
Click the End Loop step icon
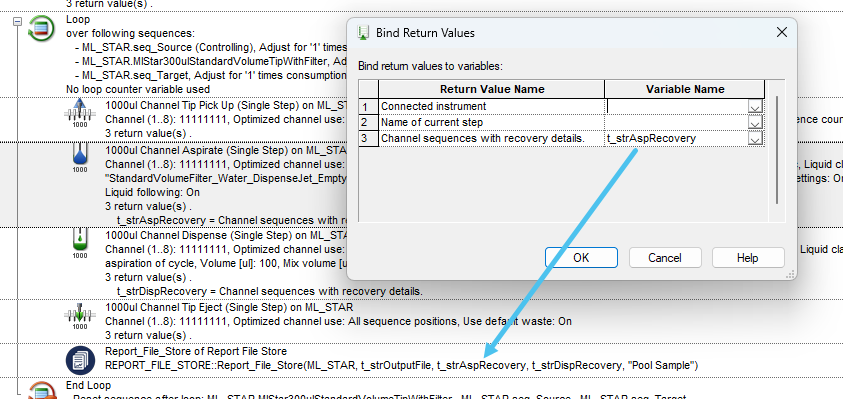point(41,391)
